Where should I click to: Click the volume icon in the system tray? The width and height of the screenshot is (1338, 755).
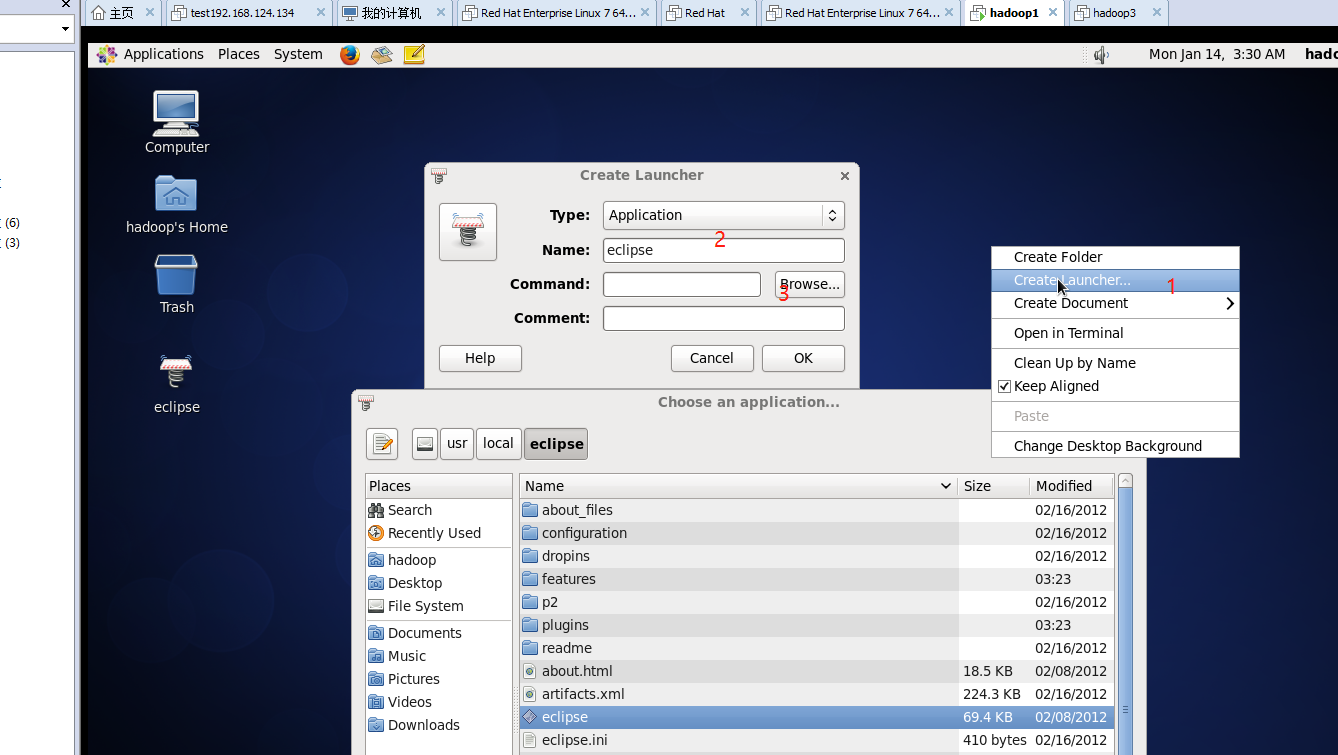[1100, 54]
